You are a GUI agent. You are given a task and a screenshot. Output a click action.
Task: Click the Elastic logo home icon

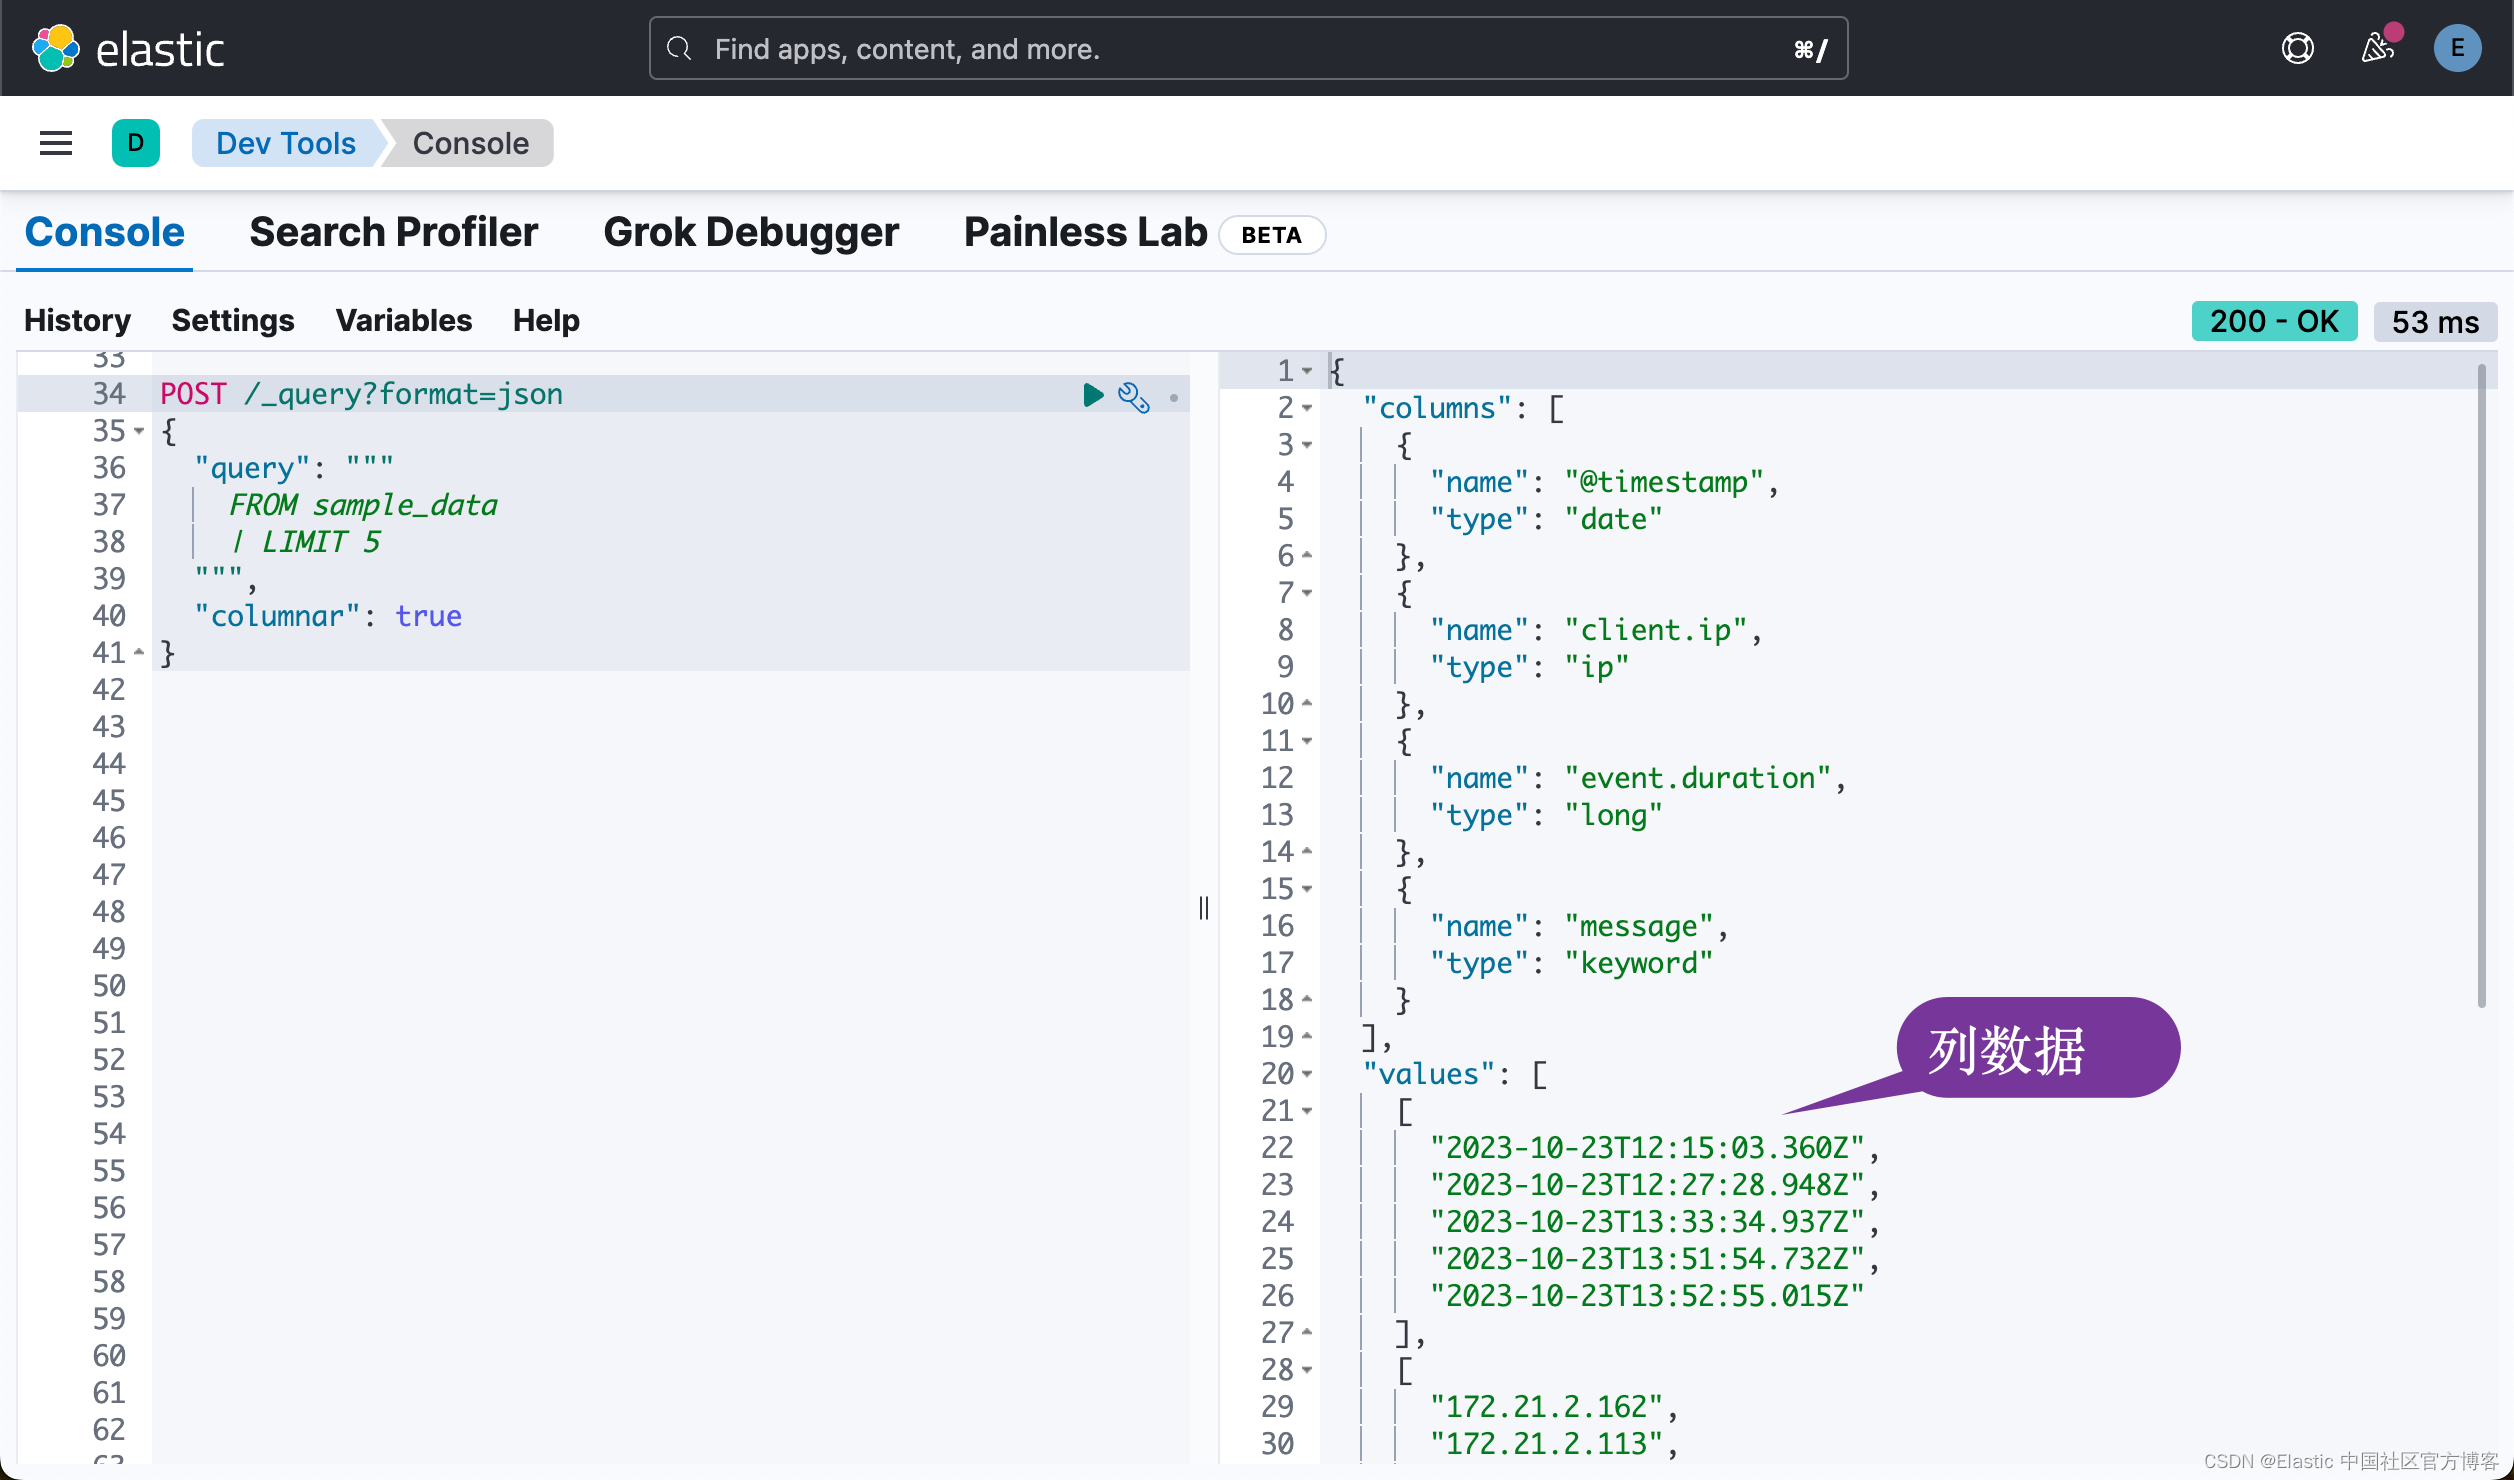coord(56,48)
